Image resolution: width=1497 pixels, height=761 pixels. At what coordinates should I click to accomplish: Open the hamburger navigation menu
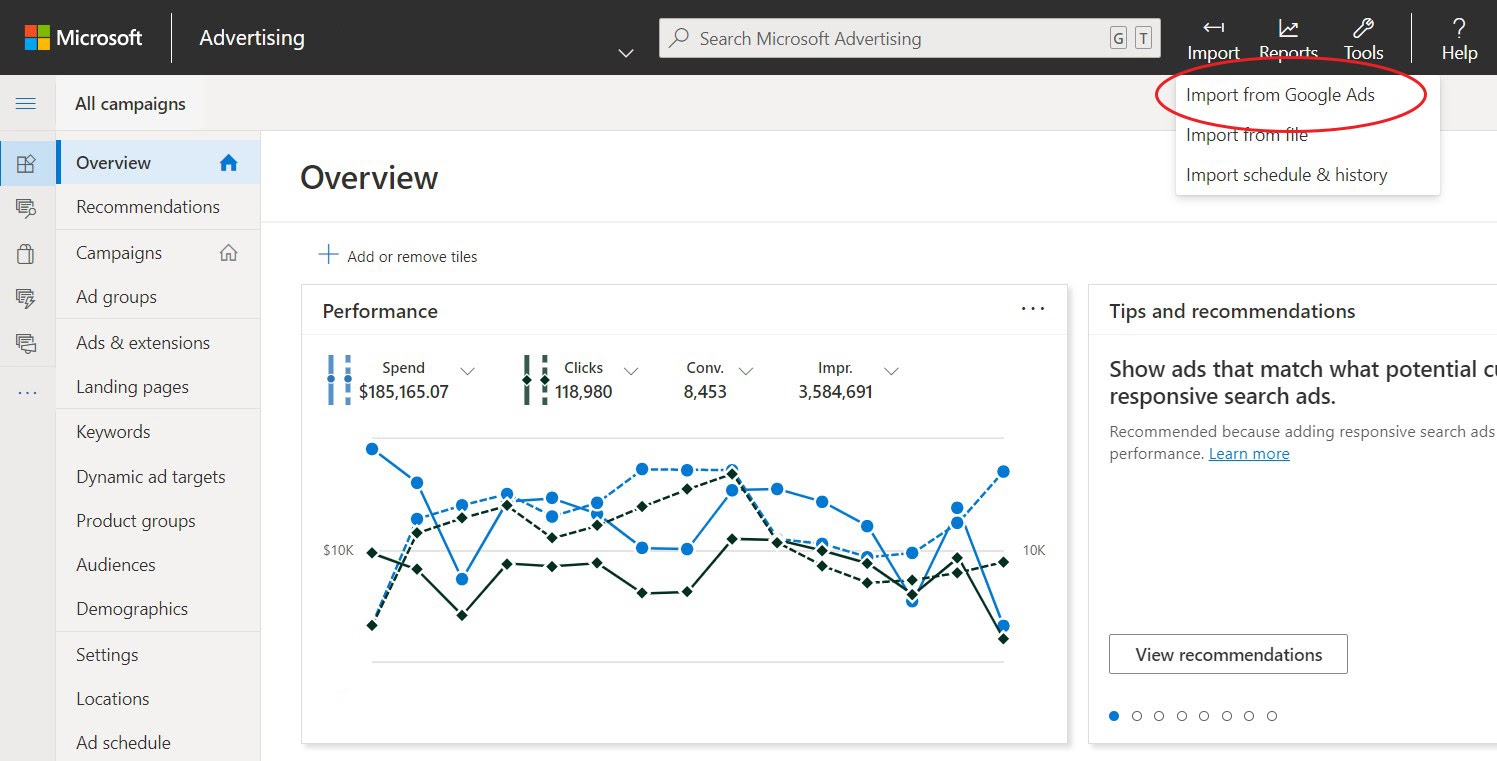(x=26, y=103)
